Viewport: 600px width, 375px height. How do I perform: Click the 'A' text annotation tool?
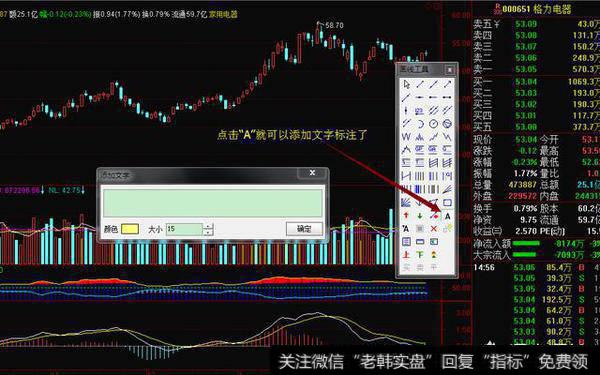(x=447, y=216)
